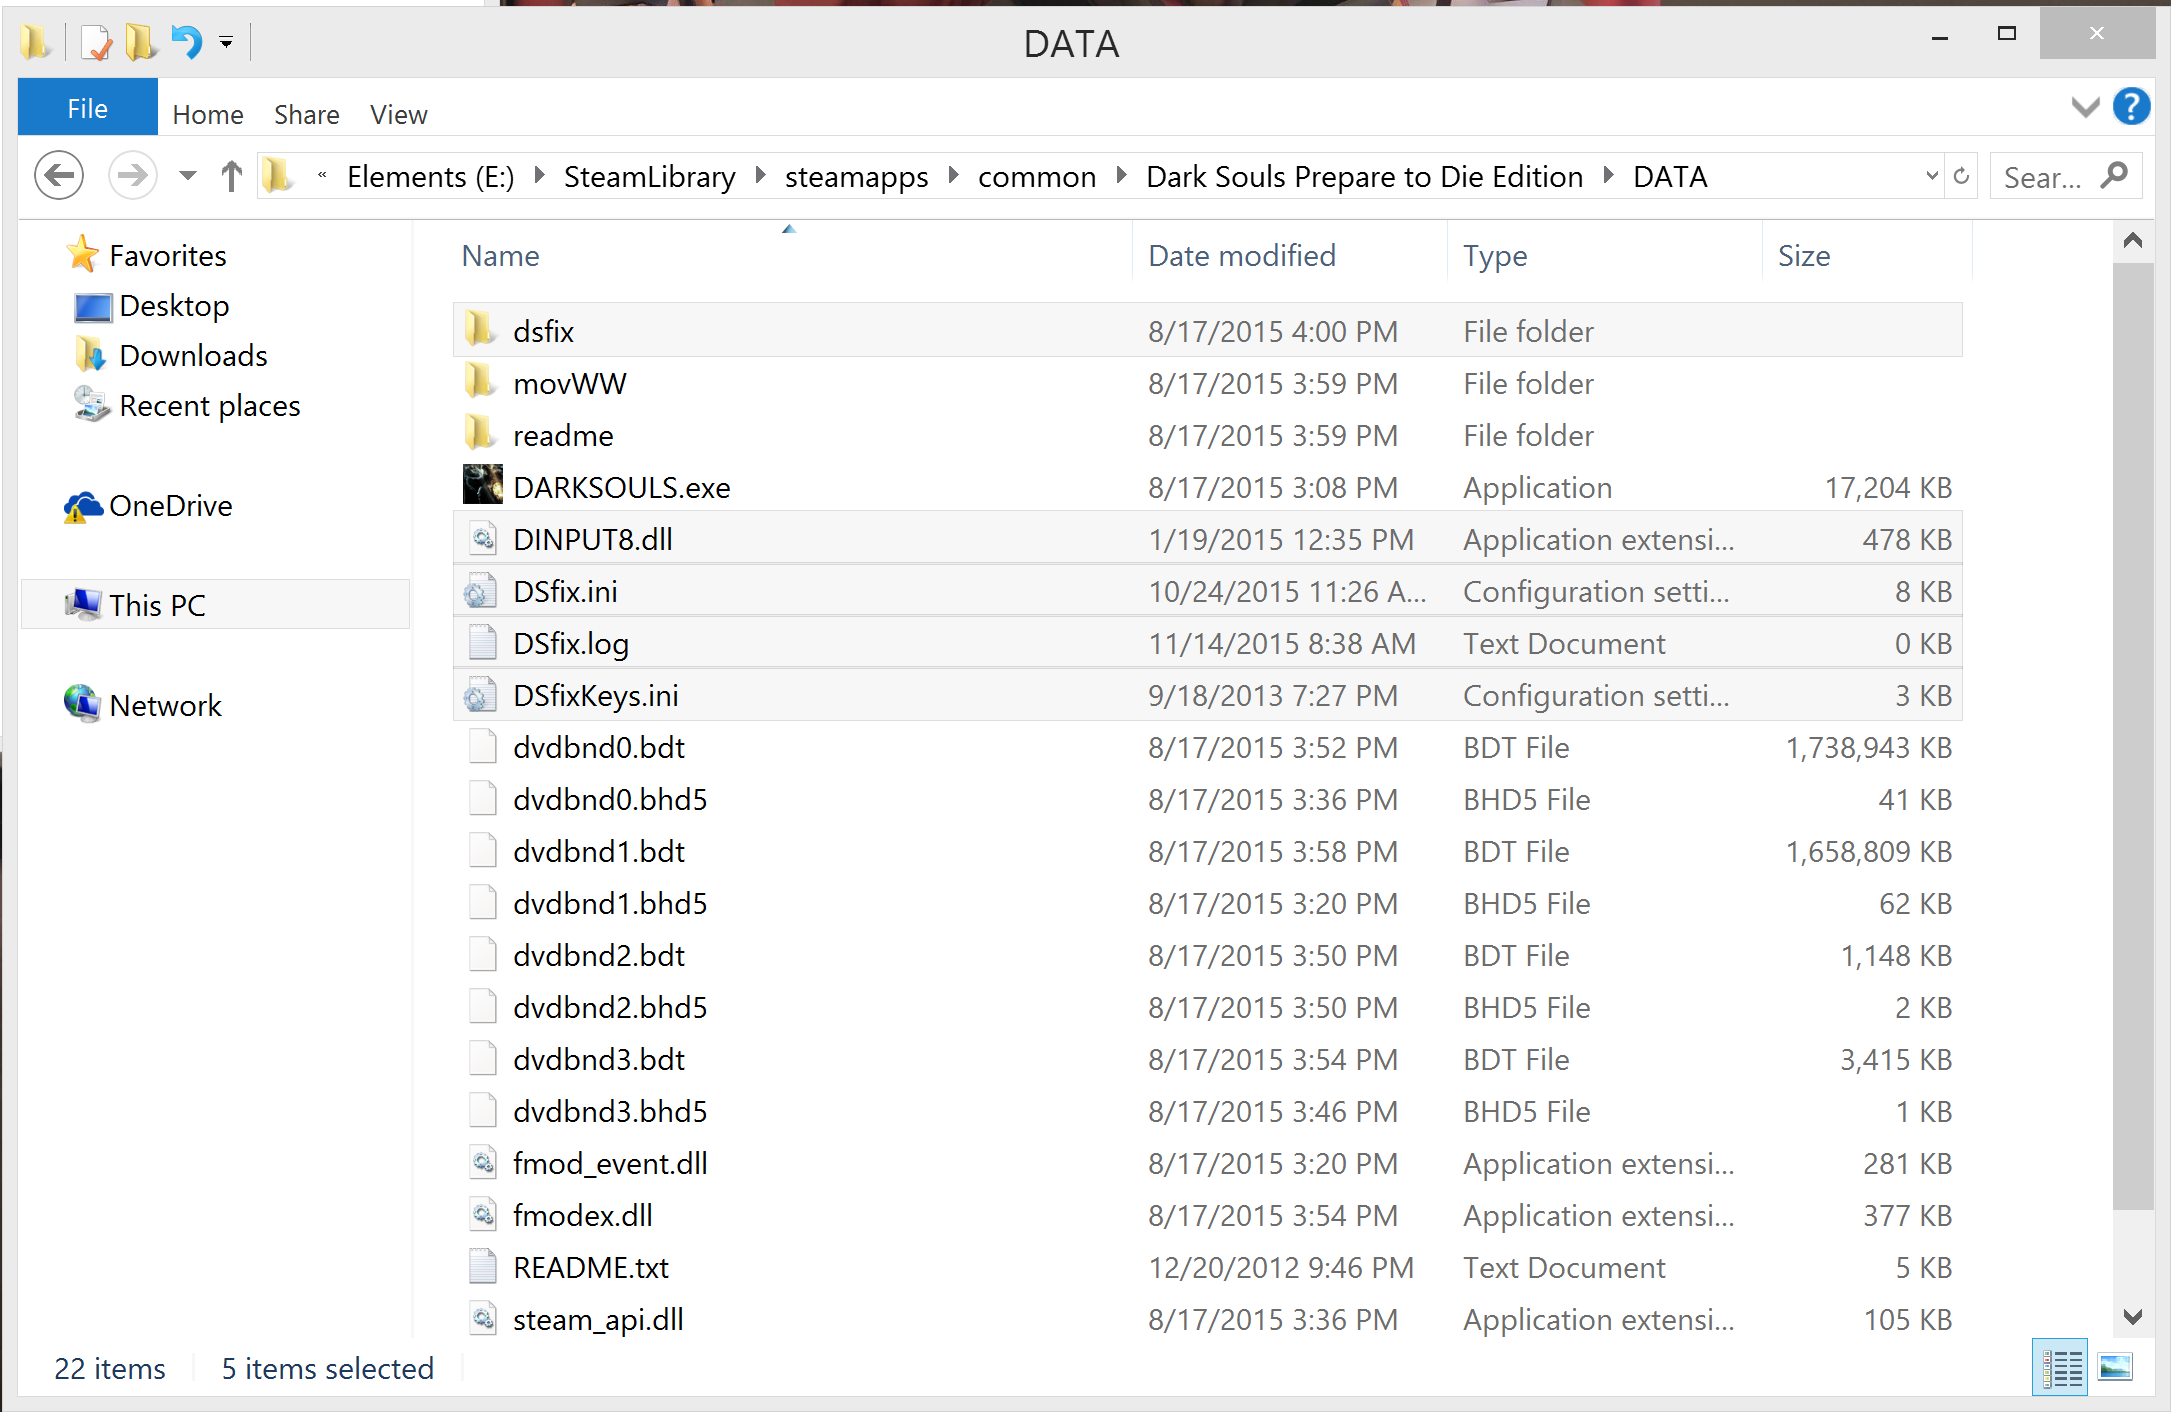Click the Refresh button in address bar
The image size is (2171, 1412).
pyautogui.click(x=1961, y=176)
